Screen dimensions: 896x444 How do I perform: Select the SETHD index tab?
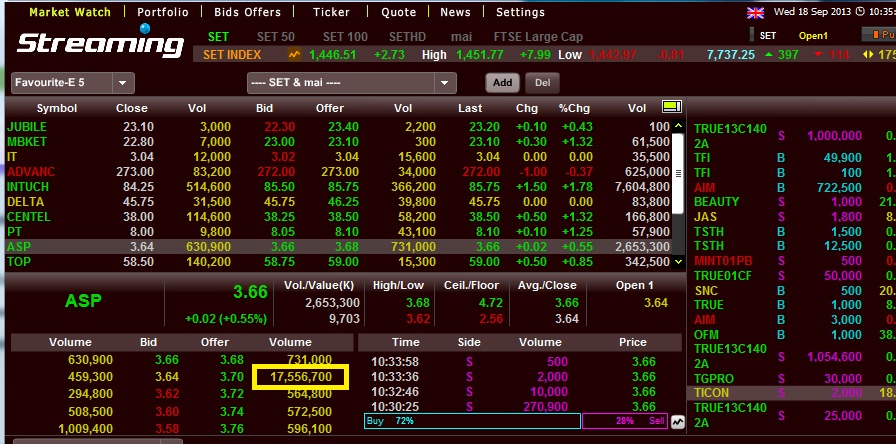[x=407, y=37]
